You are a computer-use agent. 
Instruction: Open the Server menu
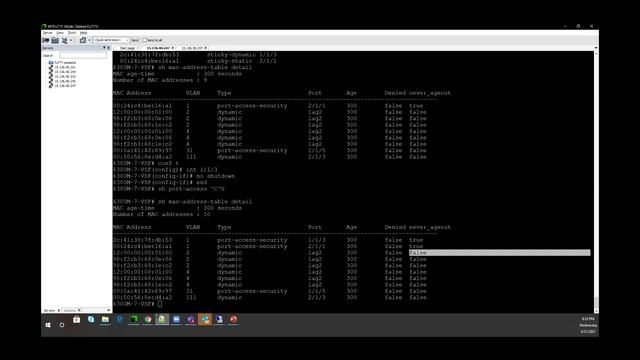47,33
